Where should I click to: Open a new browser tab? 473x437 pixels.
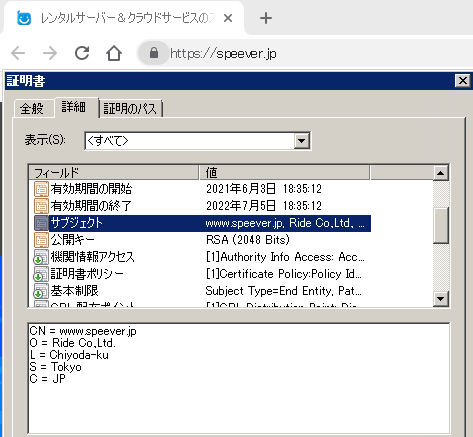(266, 18)
